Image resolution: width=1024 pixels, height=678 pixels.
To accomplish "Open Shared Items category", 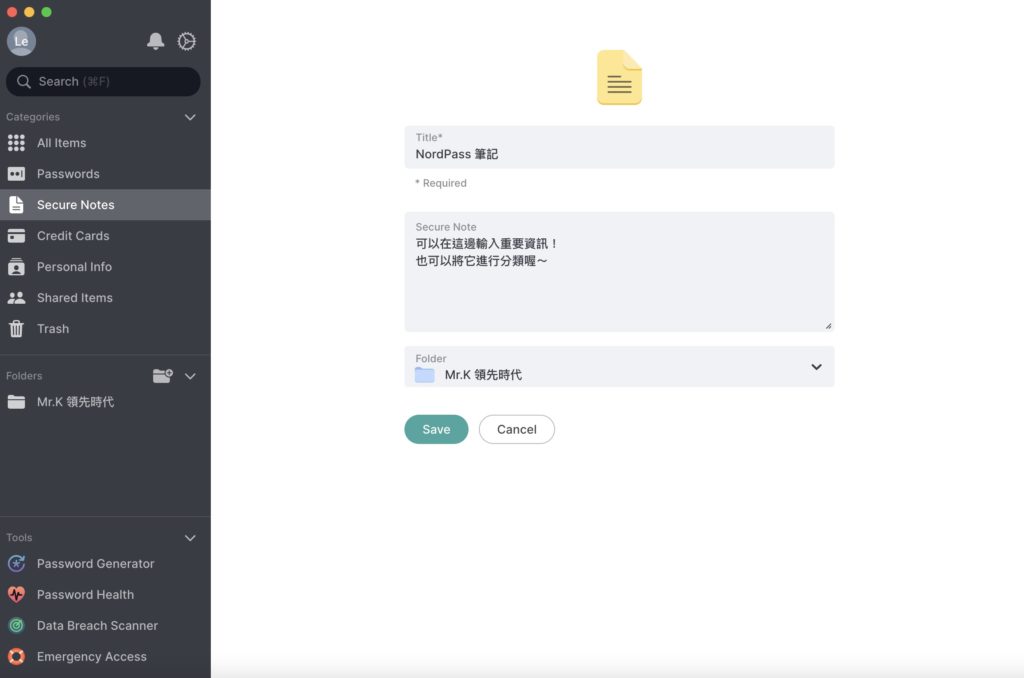I will tap(105, 298).
